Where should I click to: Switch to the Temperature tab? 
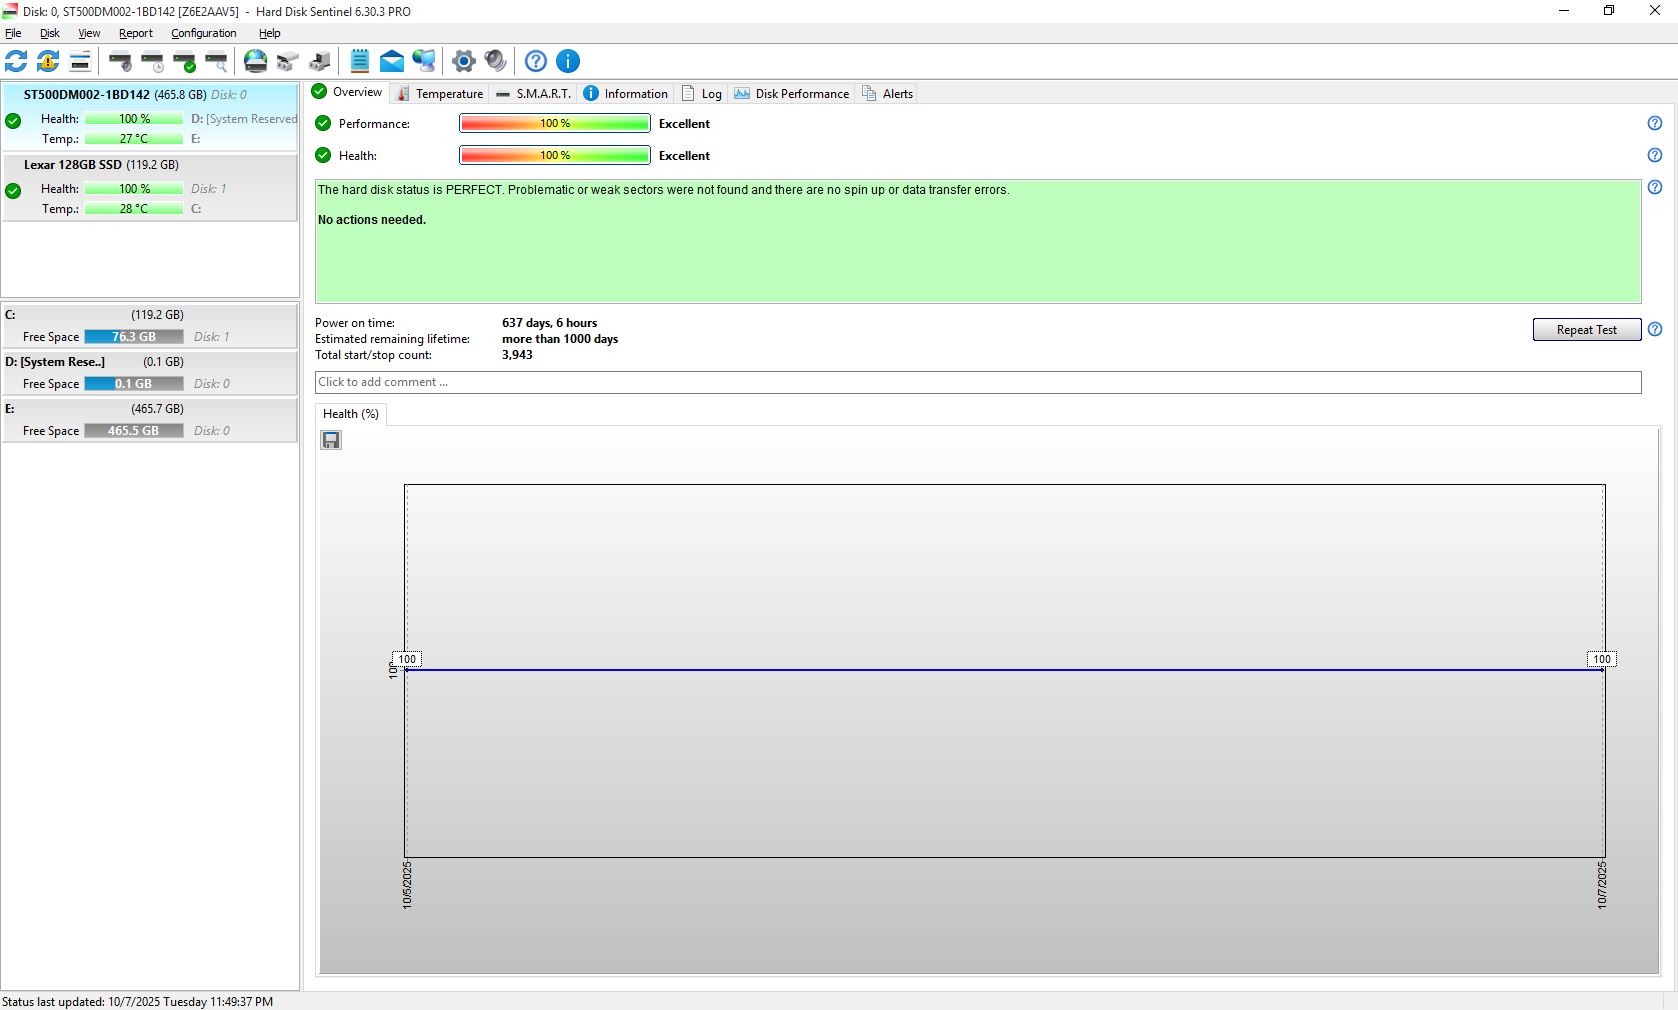440,93
